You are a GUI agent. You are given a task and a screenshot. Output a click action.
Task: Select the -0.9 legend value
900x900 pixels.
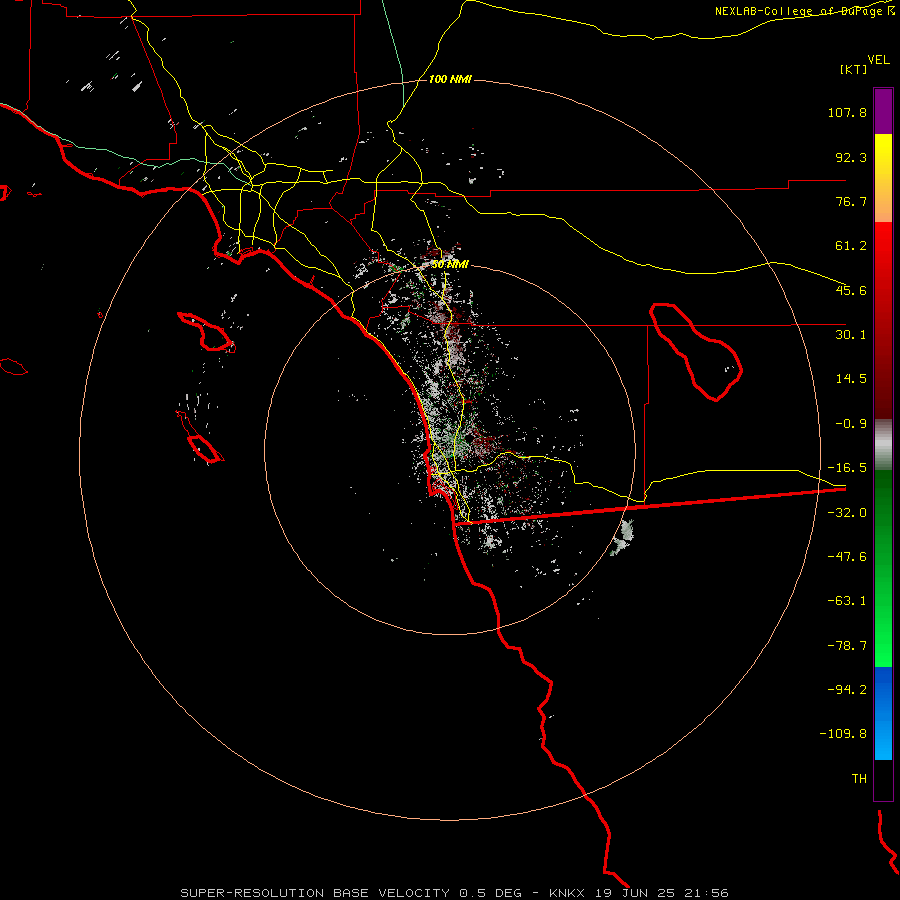coord(851,424)
